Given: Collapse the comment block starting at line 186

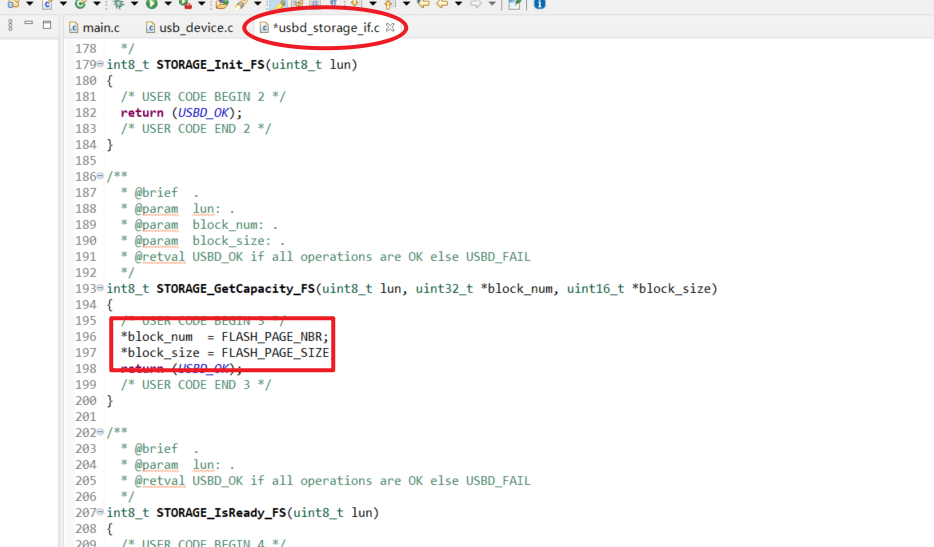Looking at the screenshot, I should [x=101, y=176].
